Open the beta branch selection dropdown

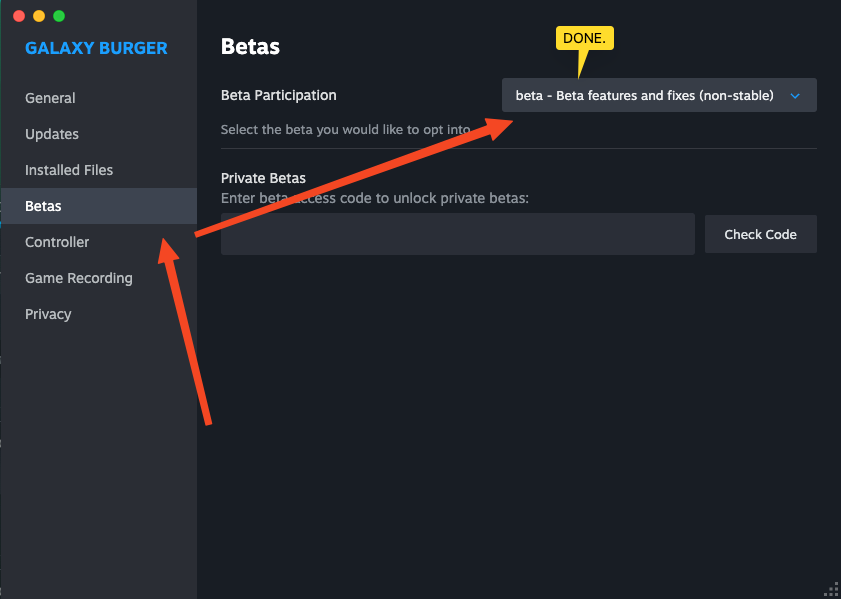[659, 95]
